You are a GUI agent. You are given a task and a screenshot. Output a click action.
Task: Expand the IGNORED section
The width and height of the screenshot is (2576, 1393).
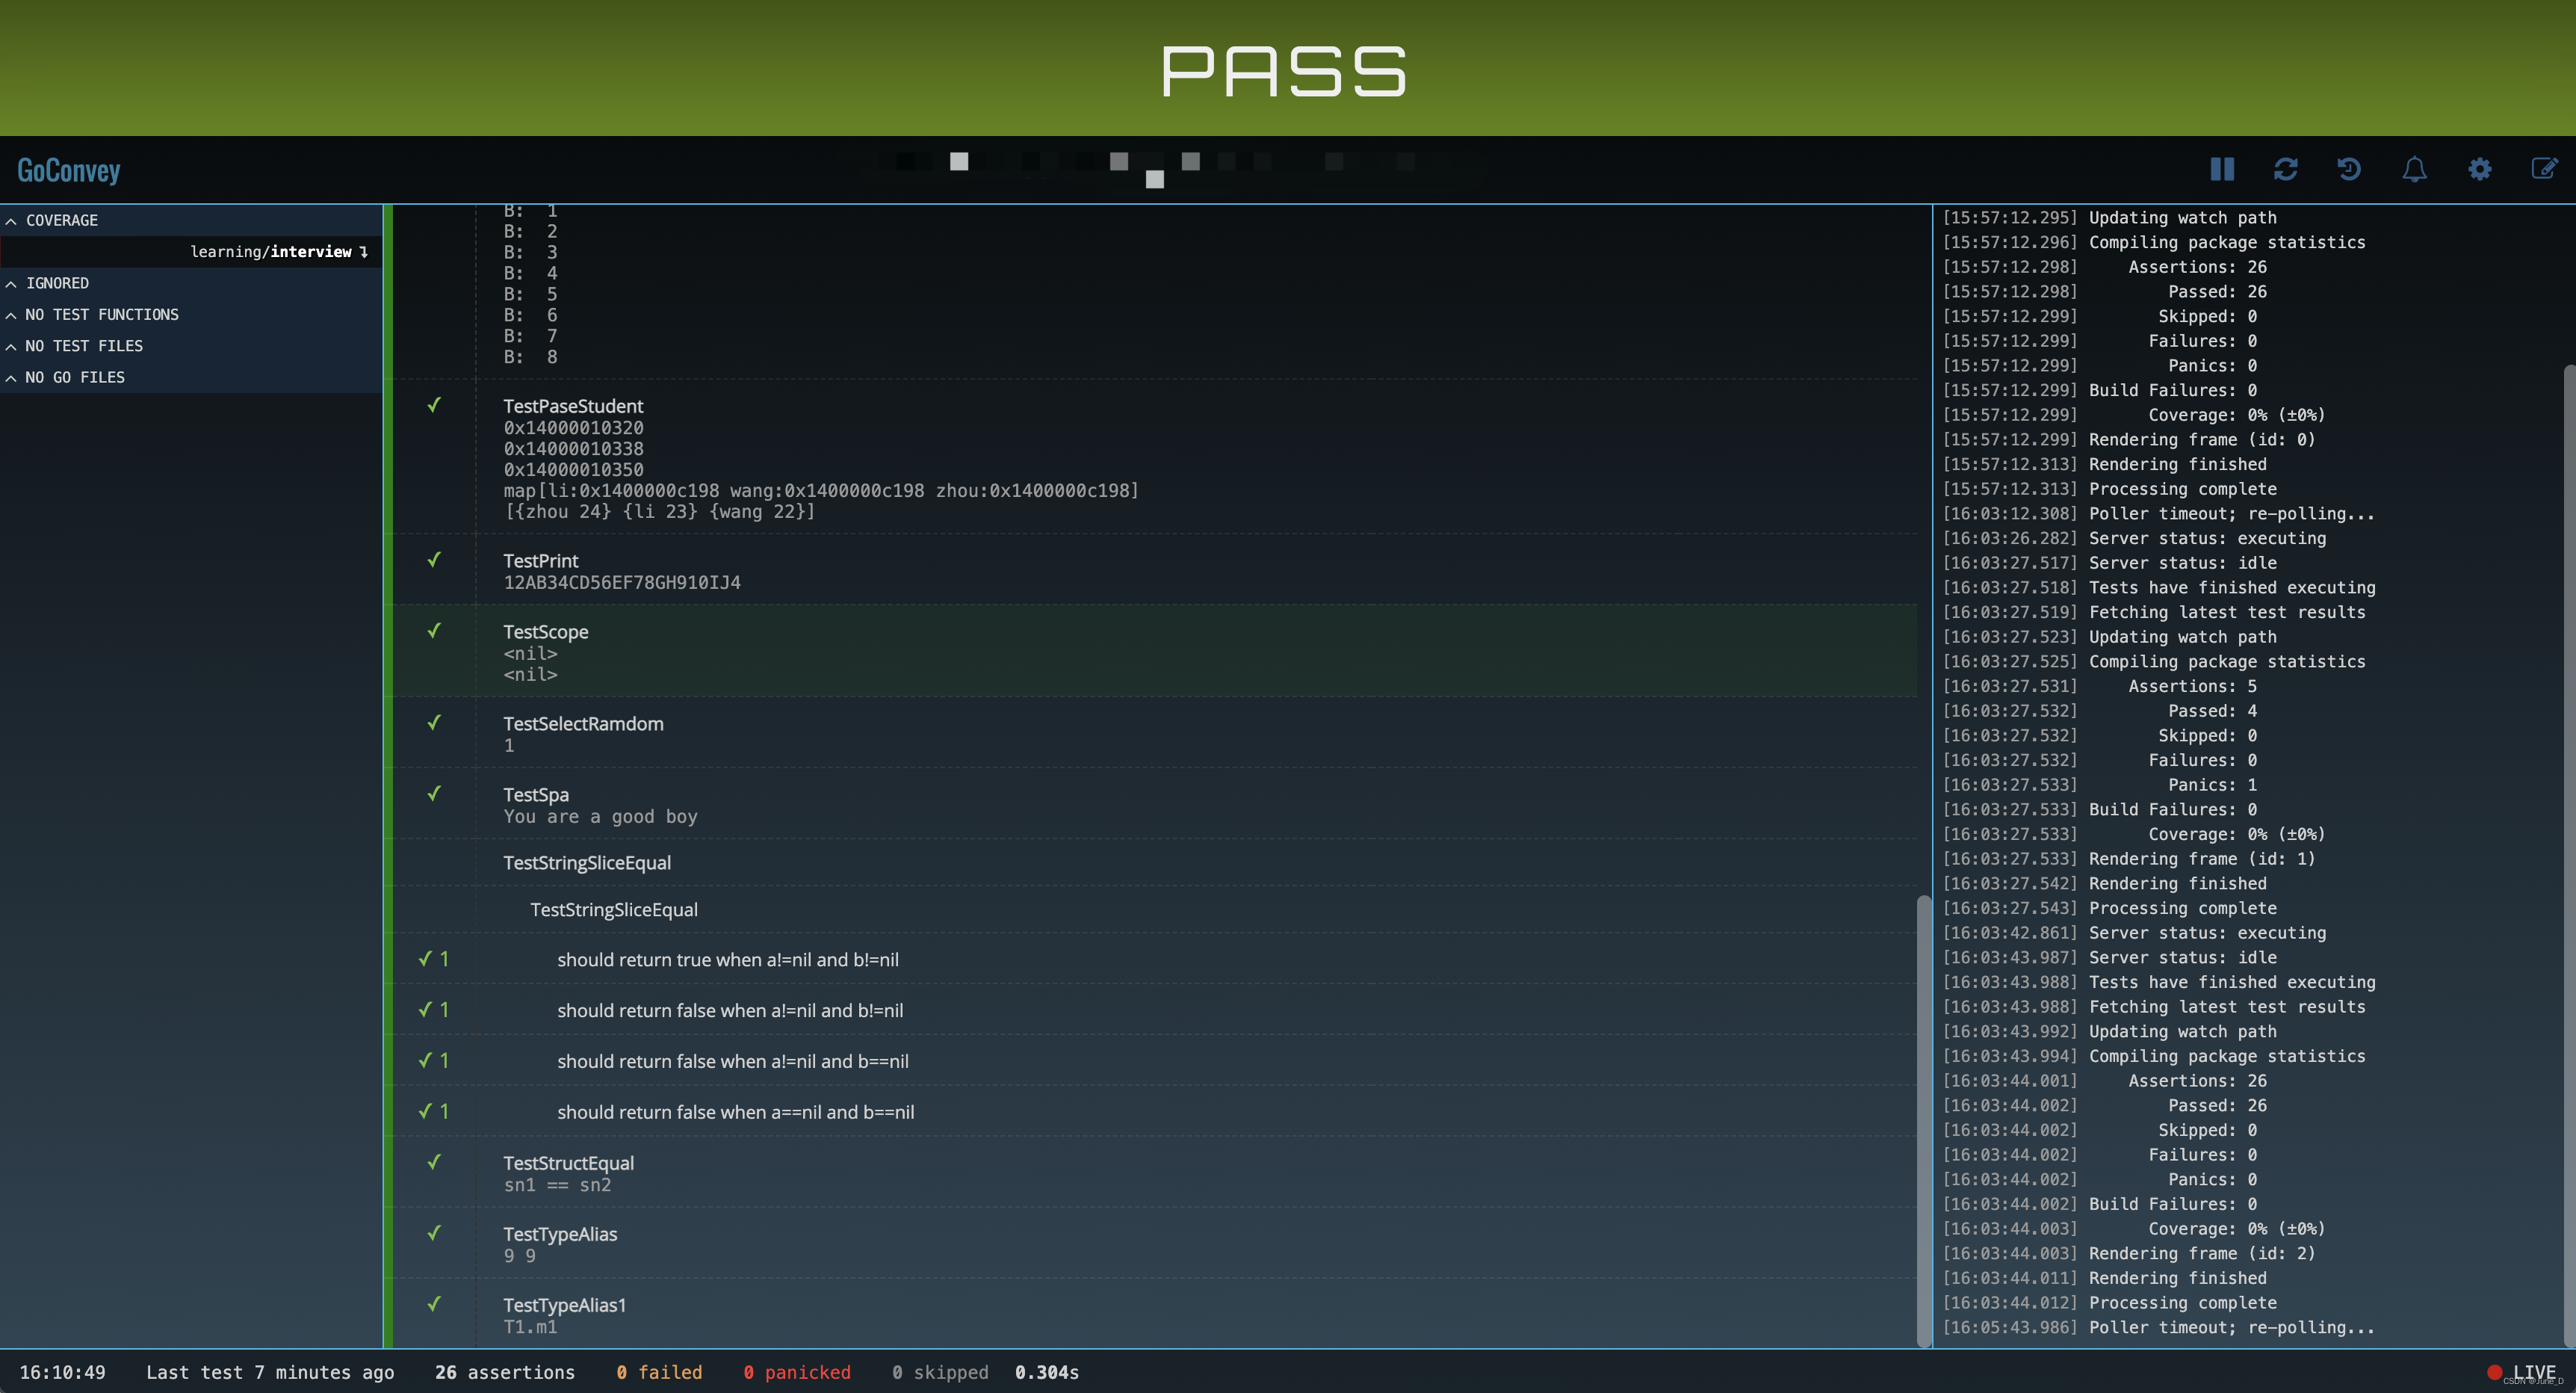tap(57, 283)
